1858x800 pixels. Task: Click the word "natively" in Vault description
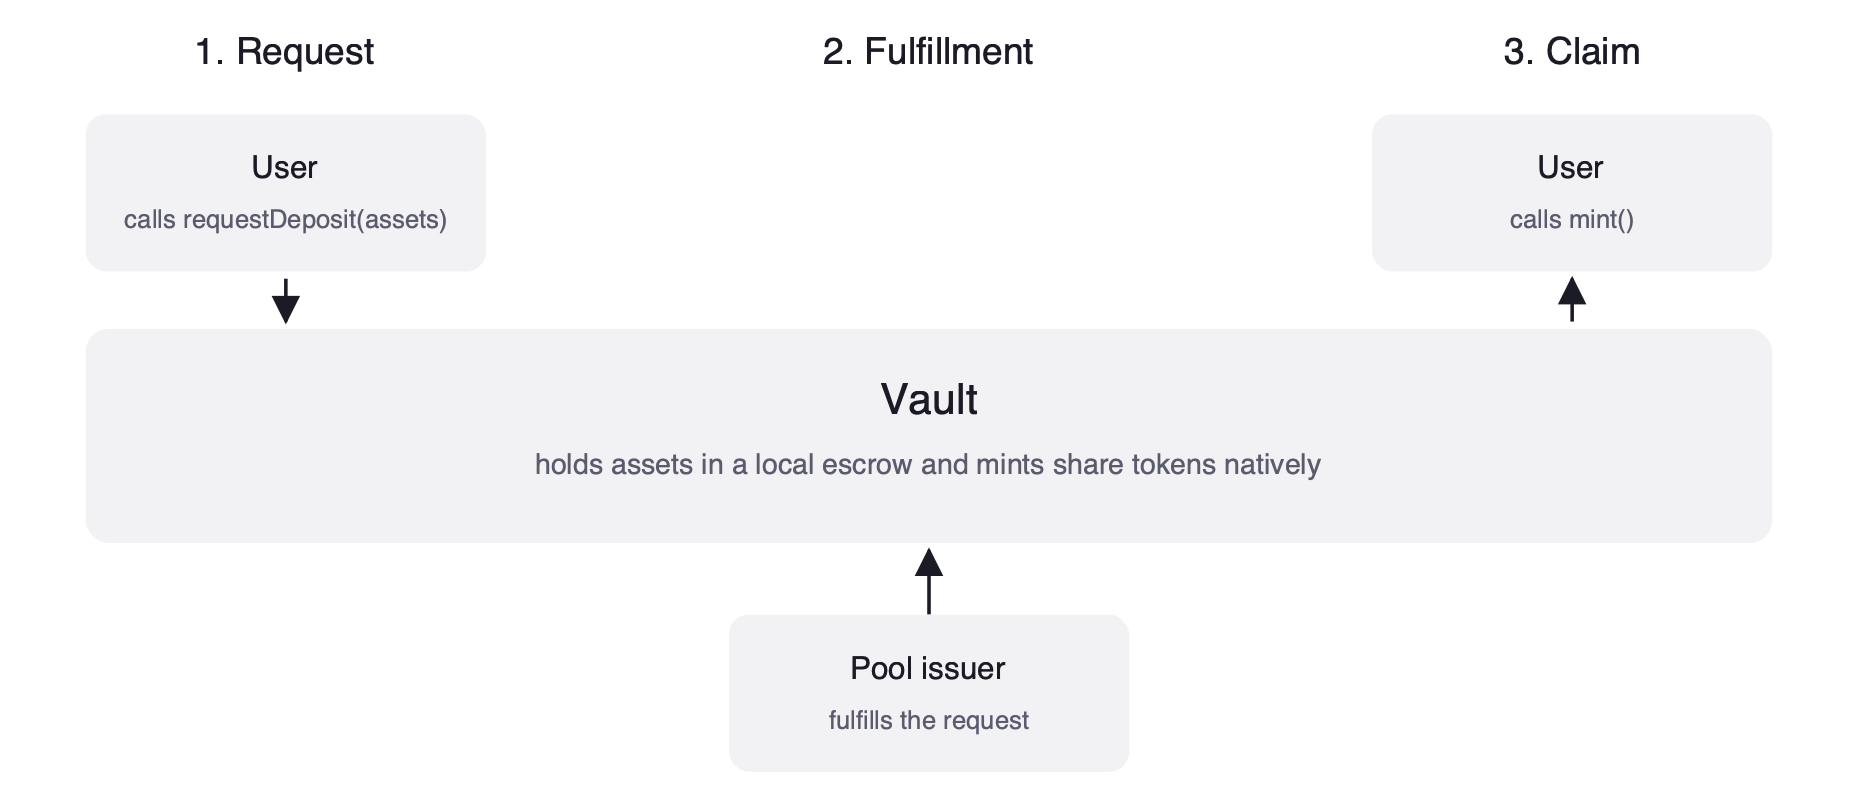pyautogui.click(x=1272, y=465)
